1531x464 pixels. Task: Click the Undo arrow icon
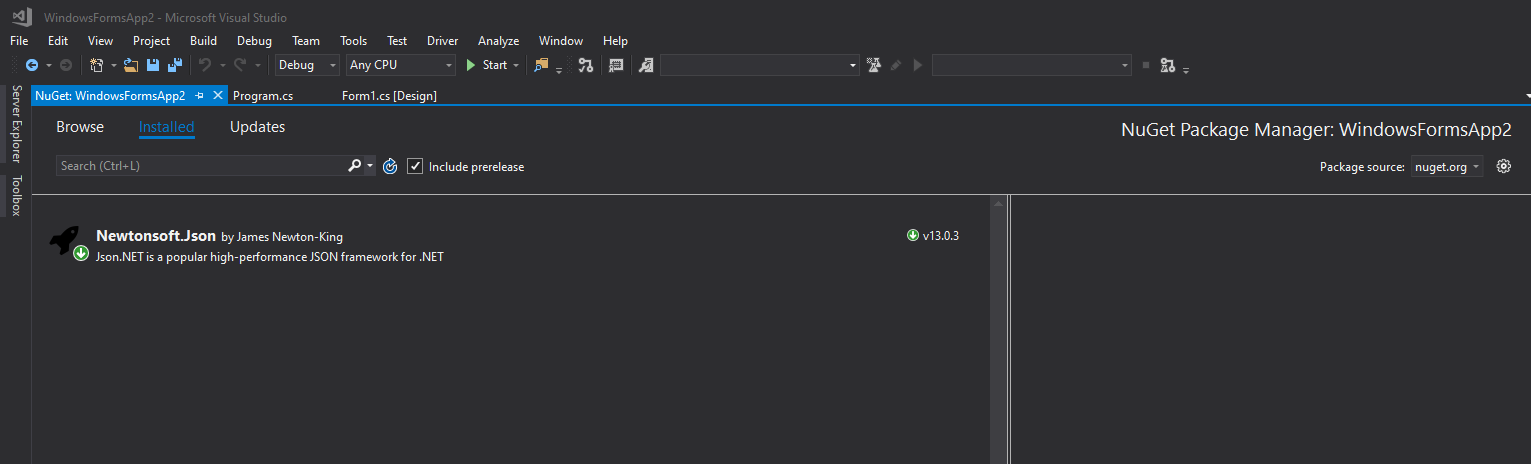[x=205, y=65]
